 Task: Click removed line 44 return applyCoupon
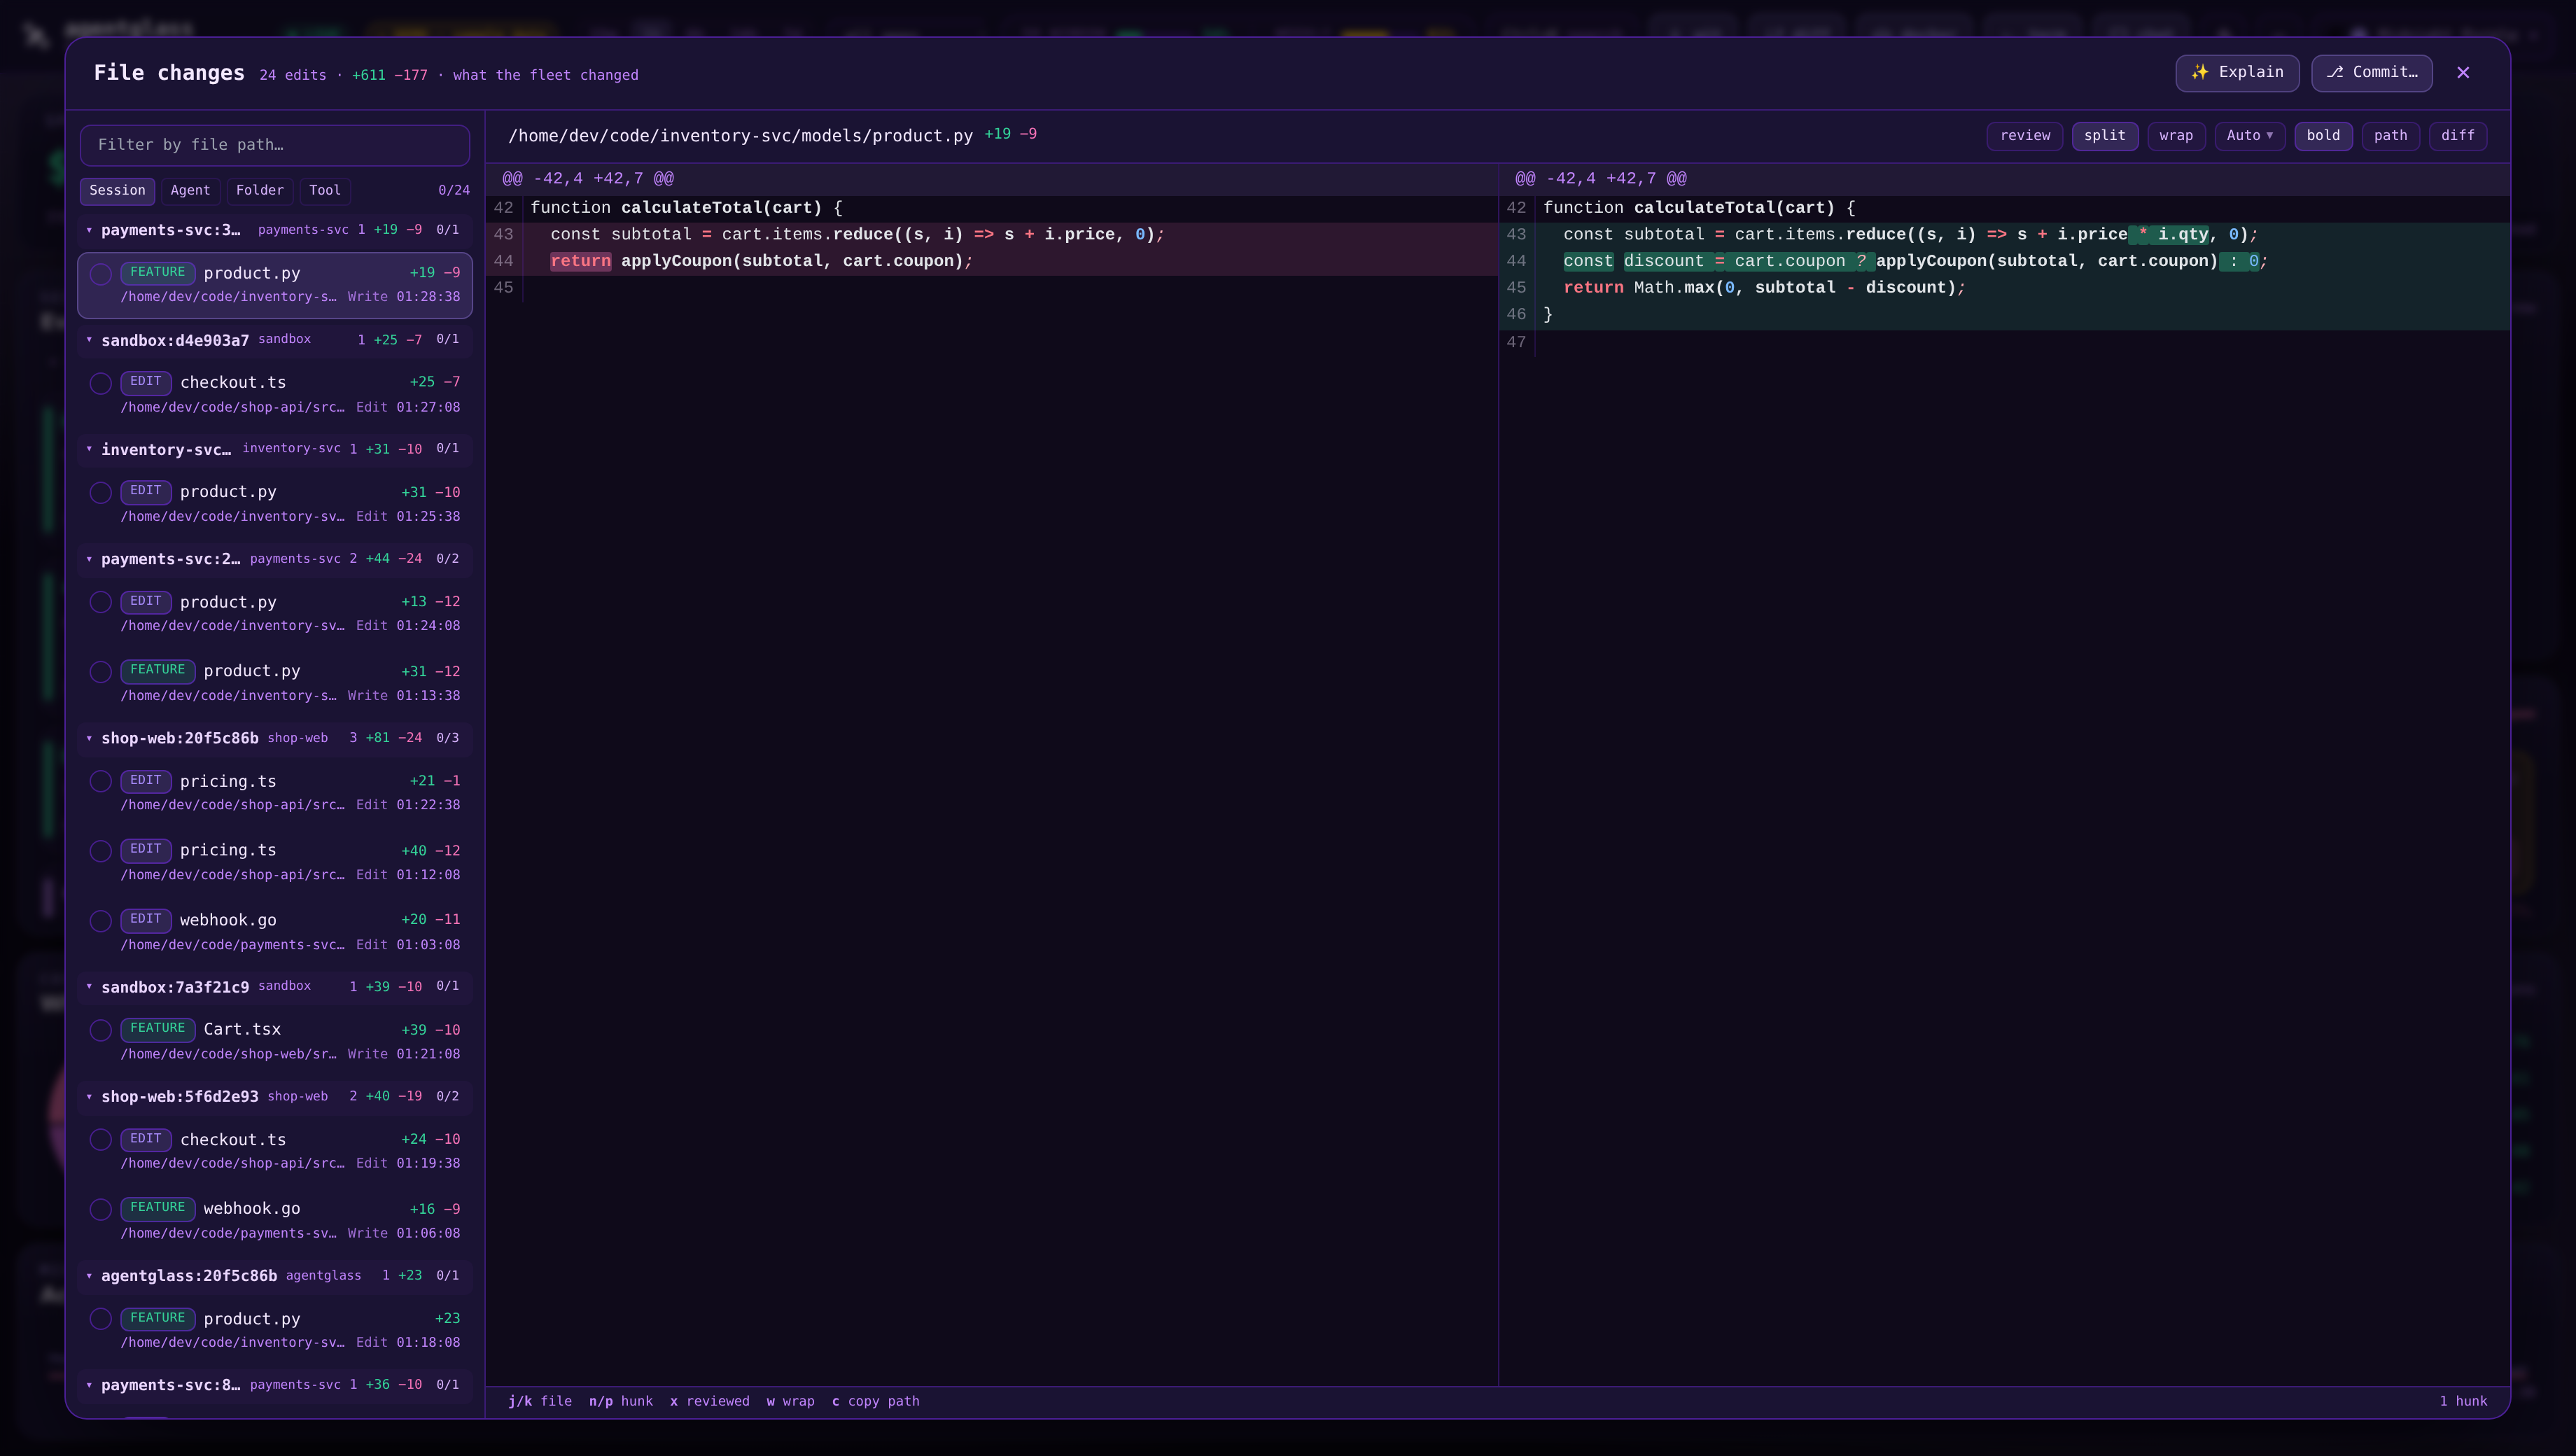992,261
